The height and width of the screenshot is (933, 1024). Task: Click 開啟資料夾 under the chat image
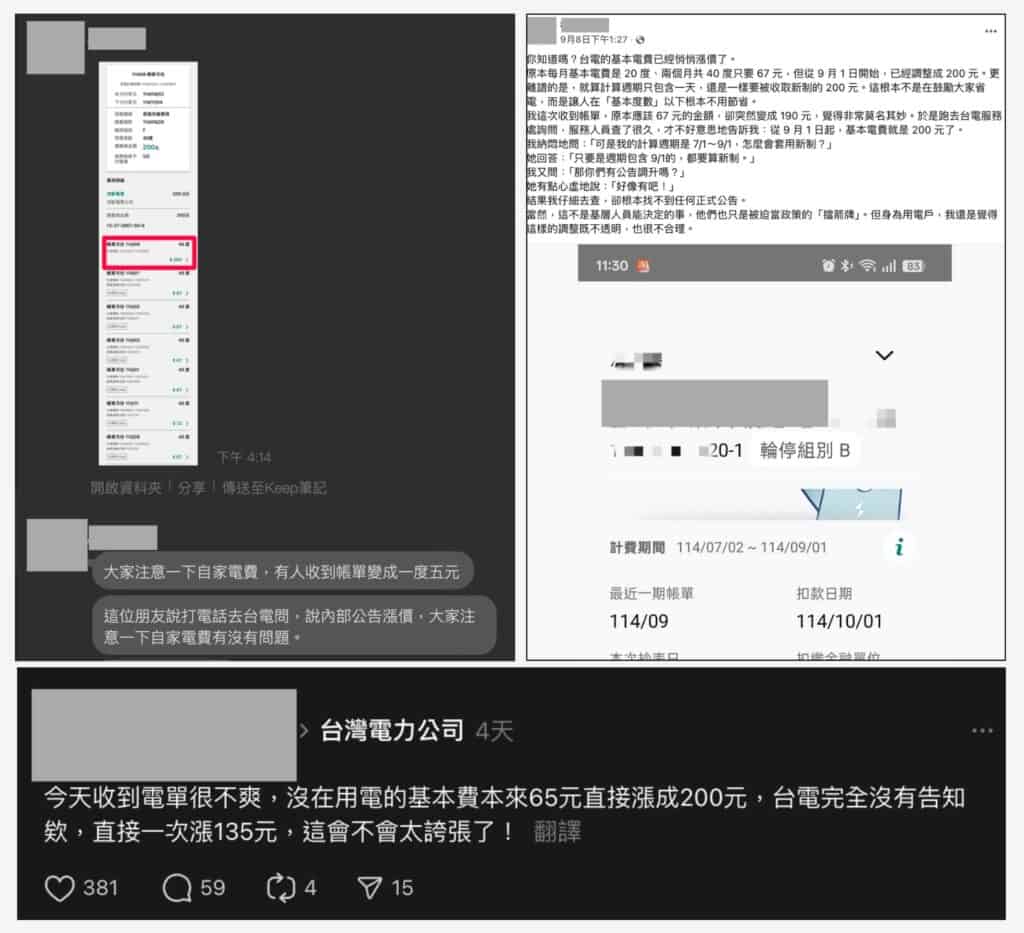[x=126, y=488]
